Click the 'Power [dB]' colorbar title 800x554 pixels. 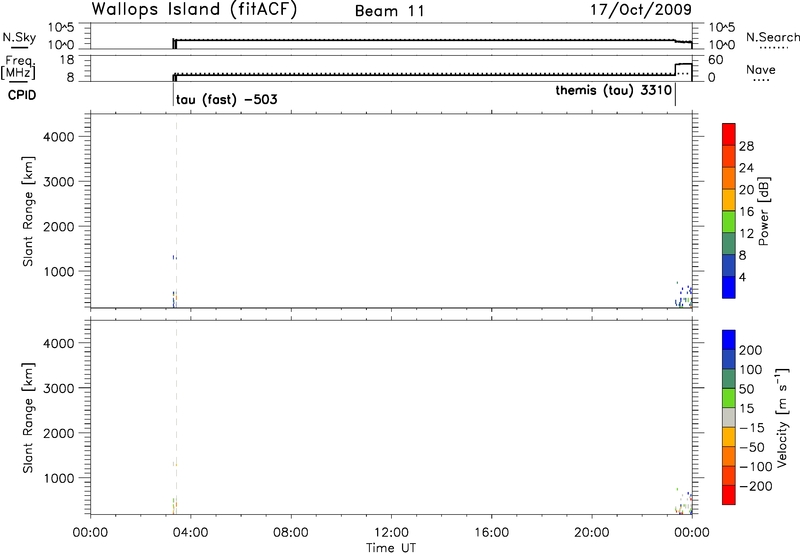click(x=764, y=211)
